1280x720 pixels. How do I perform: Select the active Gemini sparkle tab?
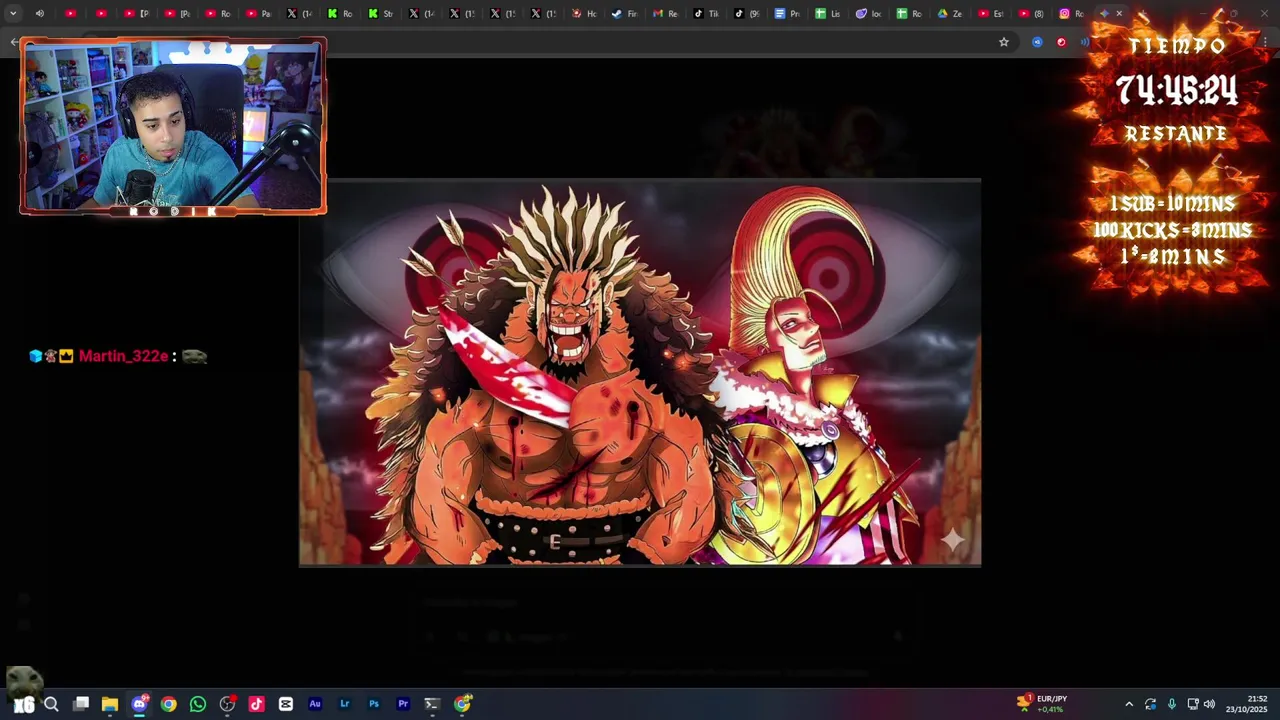coord(1105,14)
